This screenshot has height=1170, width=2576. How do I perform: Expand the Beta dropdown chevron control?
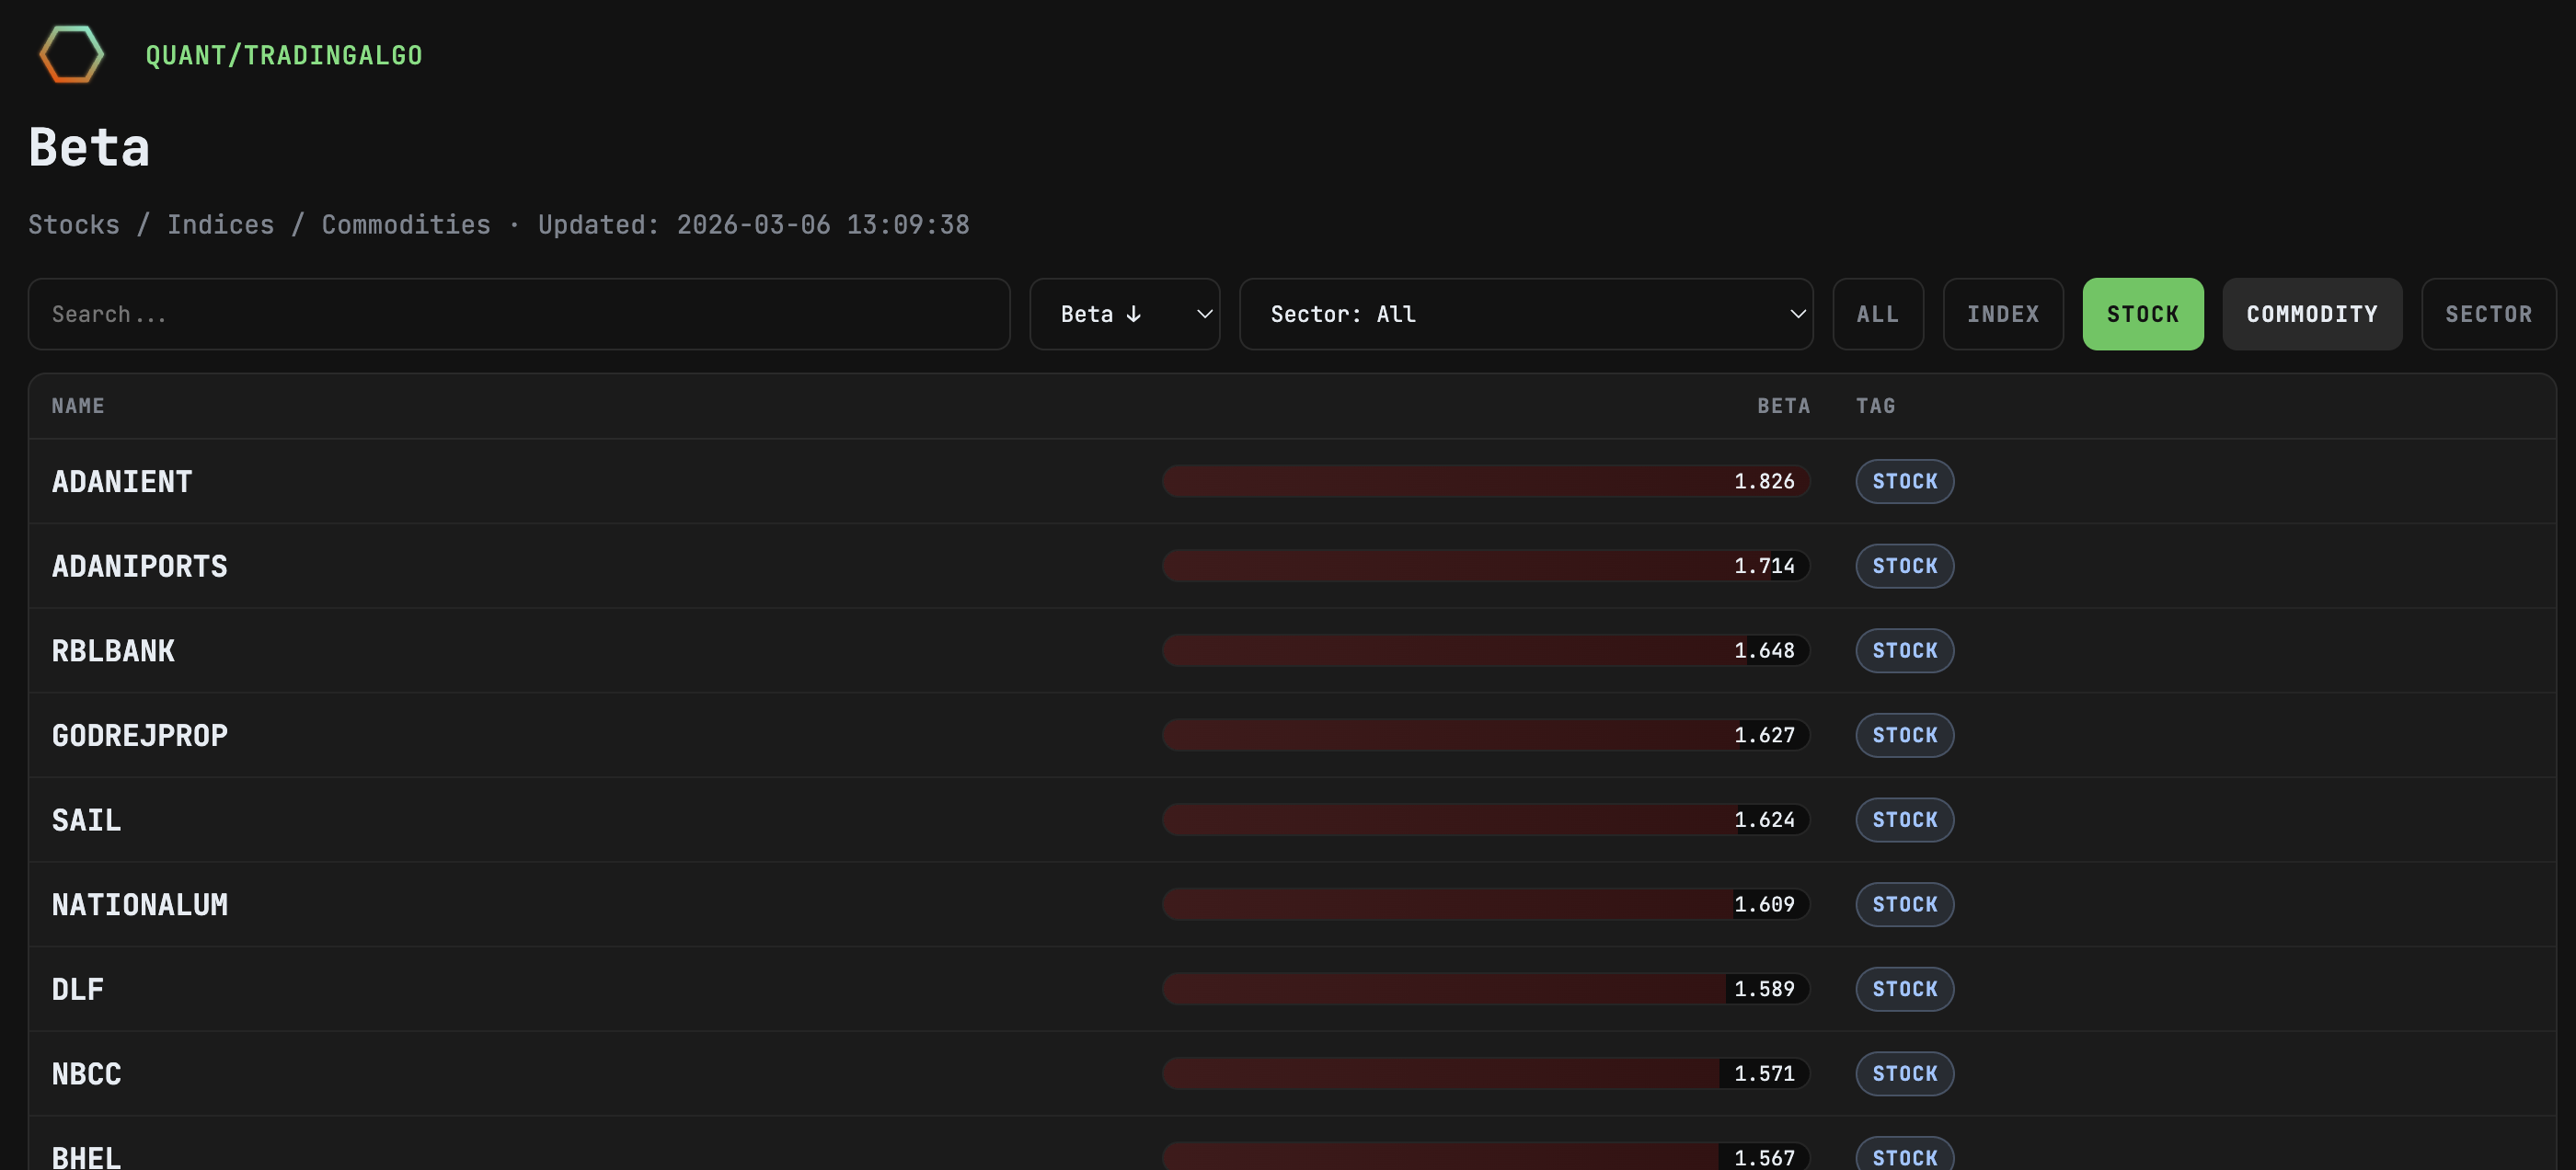[1204, 313]
